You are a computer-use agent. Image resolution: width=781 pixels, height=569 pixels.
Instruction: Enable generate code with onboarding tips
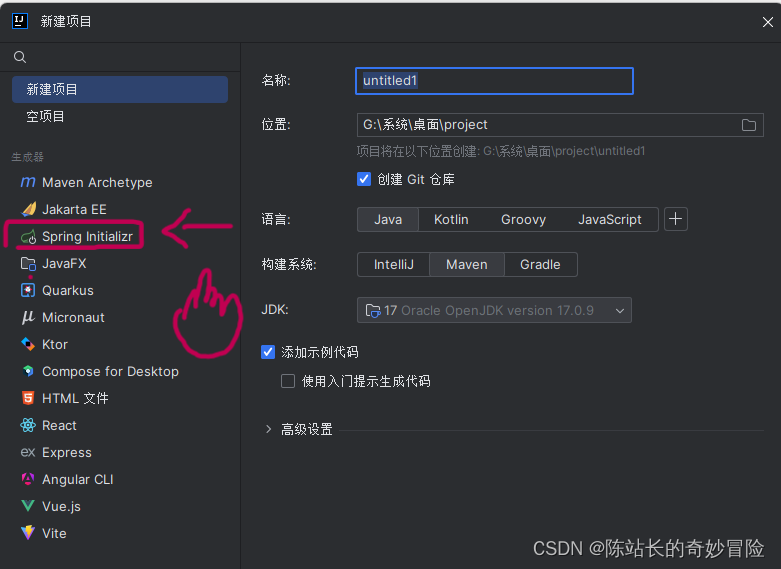pyautogui.click(x=288, y=381)
